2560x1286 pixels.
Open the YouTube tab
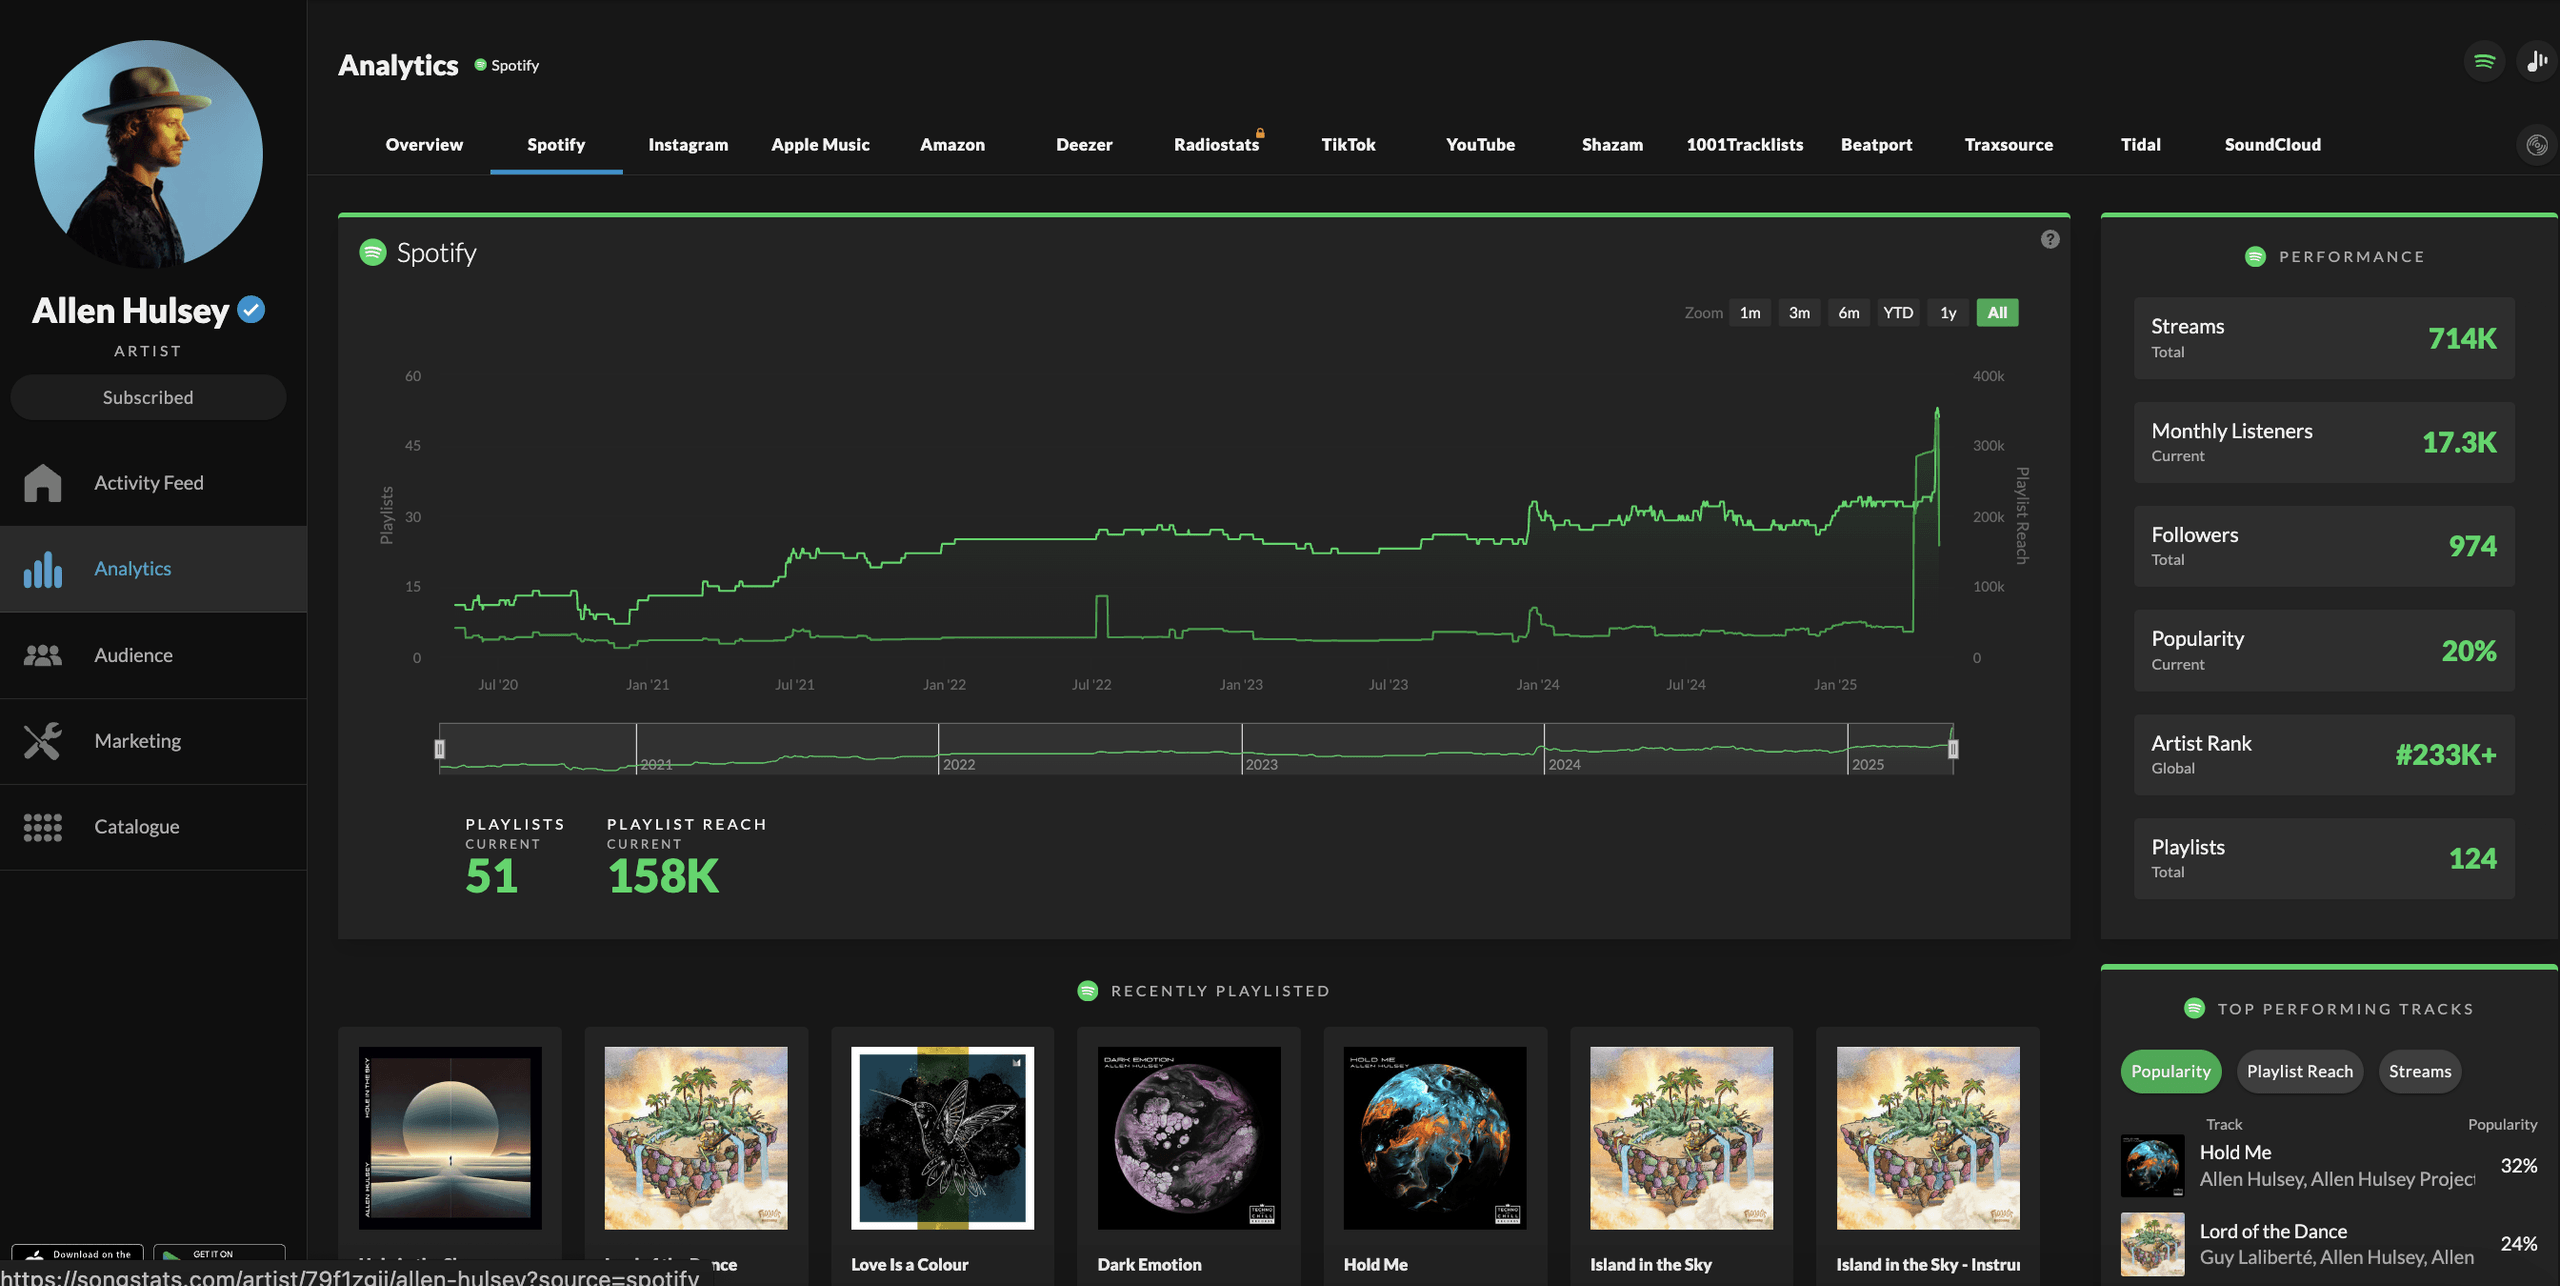tap(1480, 145)
